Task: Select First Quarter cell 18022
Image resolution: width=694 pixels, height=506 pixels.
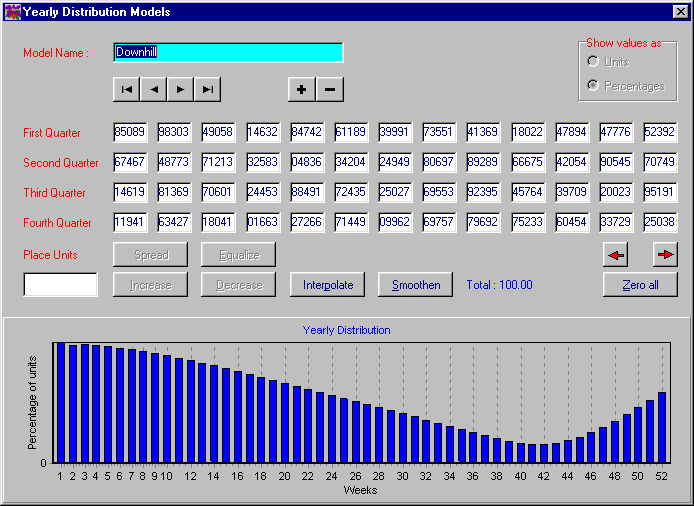Action: coord(528,132)
